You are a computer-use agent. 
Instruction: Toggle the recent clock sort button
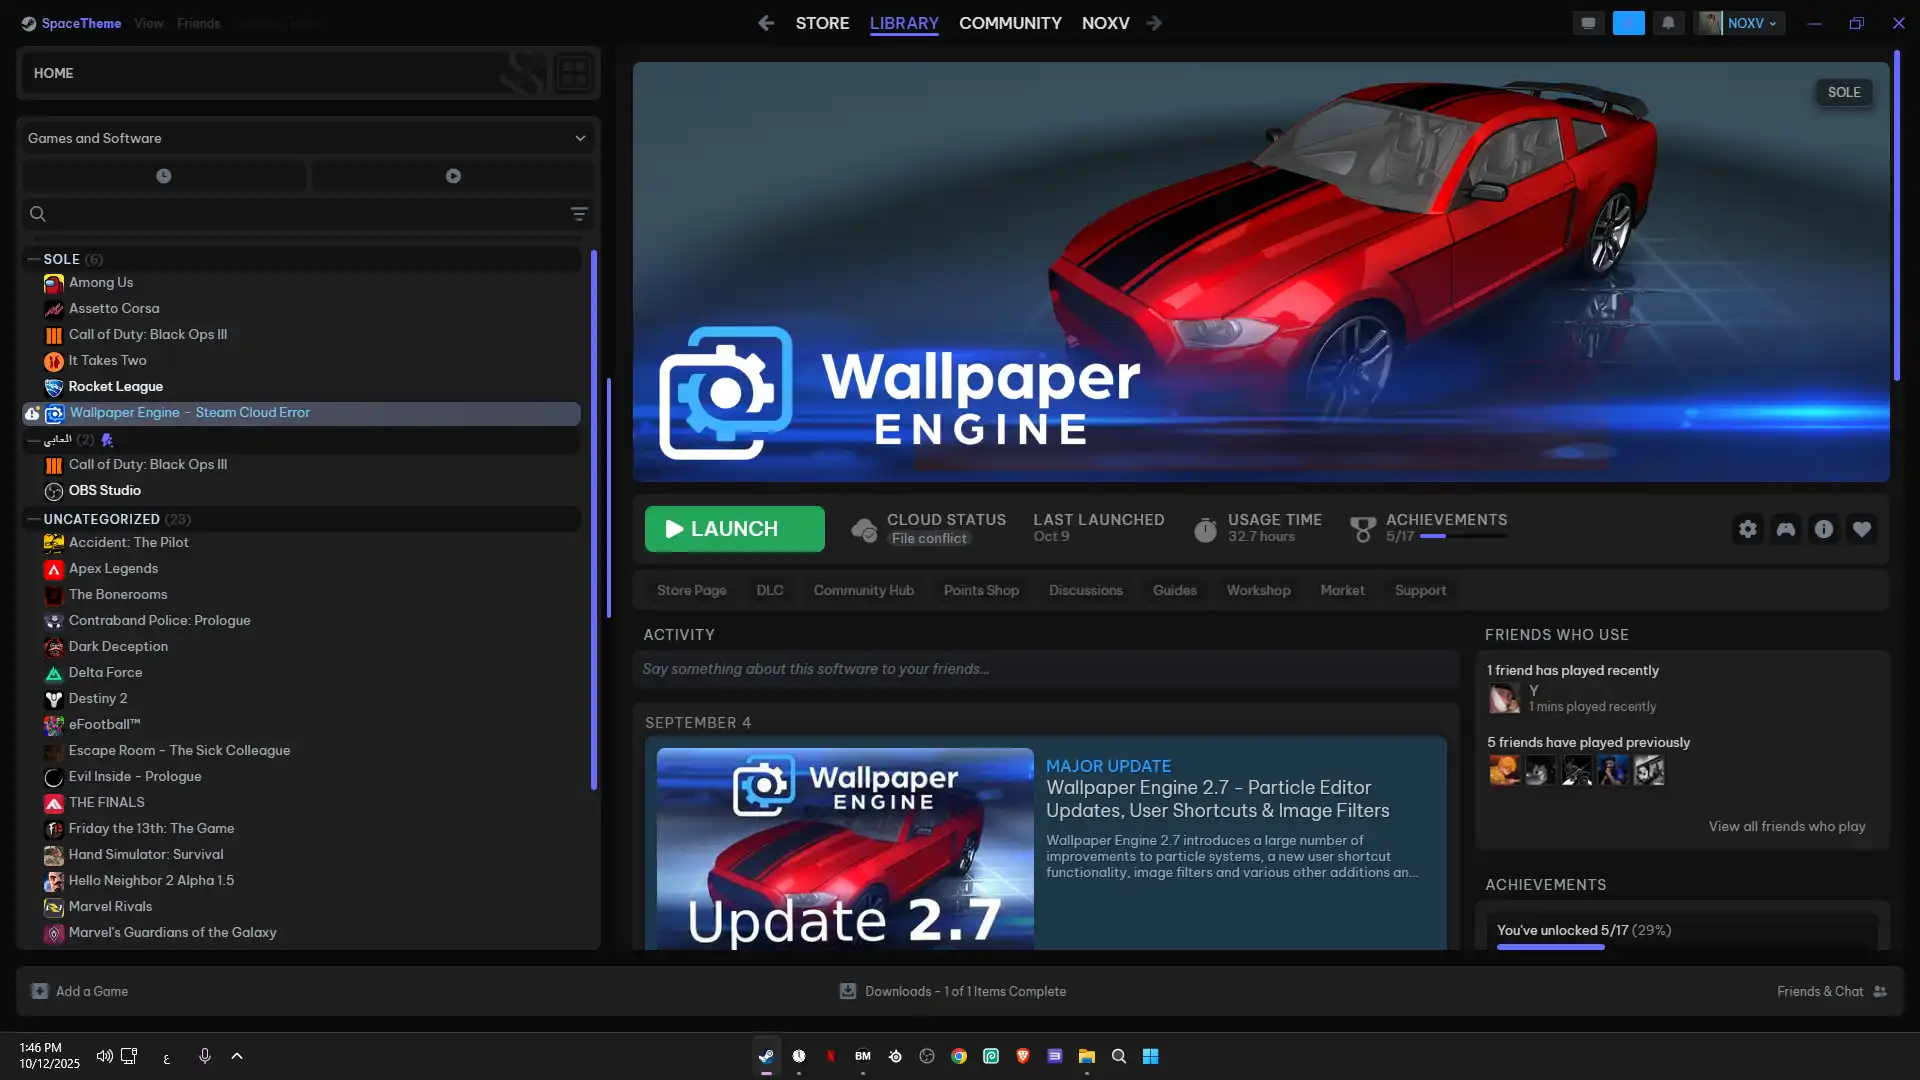tap(164, 176)
